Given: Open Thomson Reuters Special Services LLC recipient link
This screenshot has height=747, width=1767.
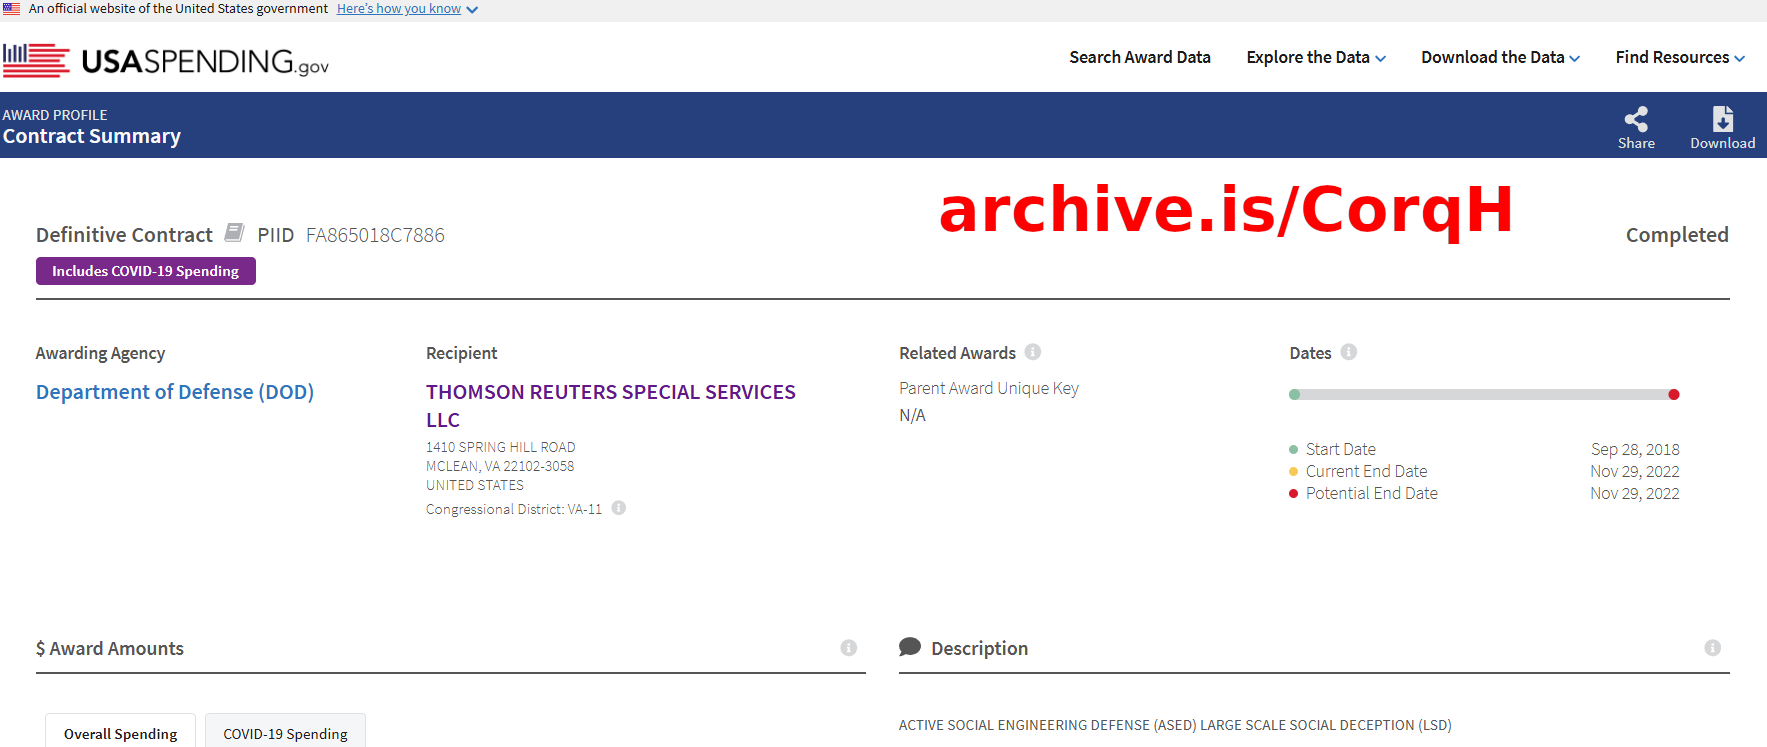Looking at the screenshot, I should pos(611,406).
